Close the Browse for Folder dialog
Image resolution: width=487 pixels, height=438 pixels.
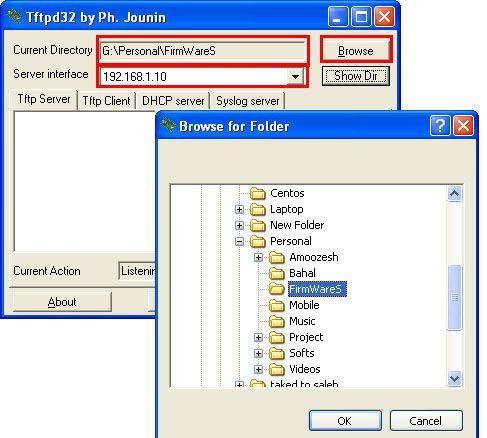click(463, 126)
